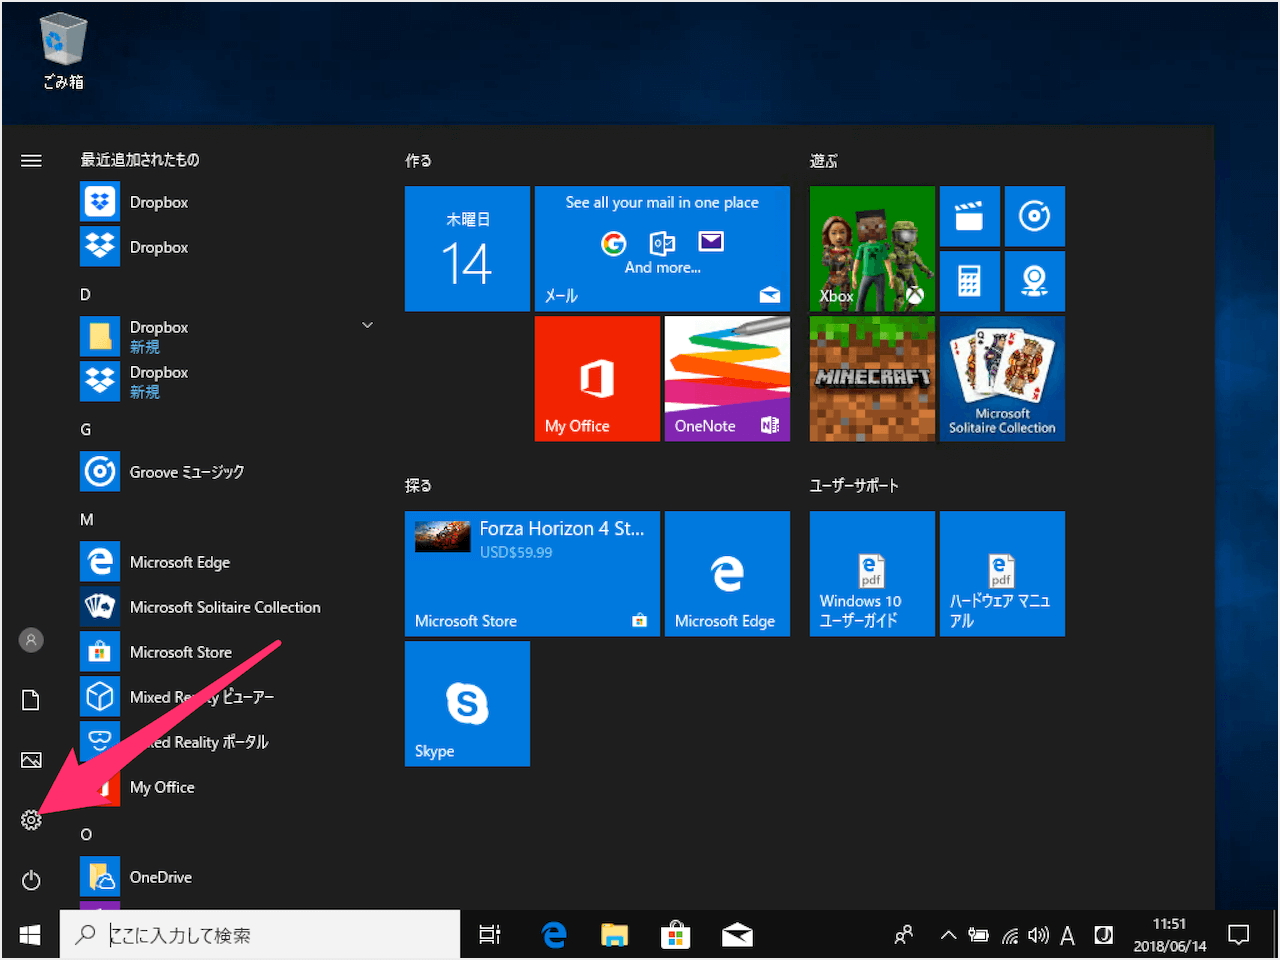The image size is (1280, 960).
Task: Open File Explorer from the taskbar
Action: pos(614,935)
